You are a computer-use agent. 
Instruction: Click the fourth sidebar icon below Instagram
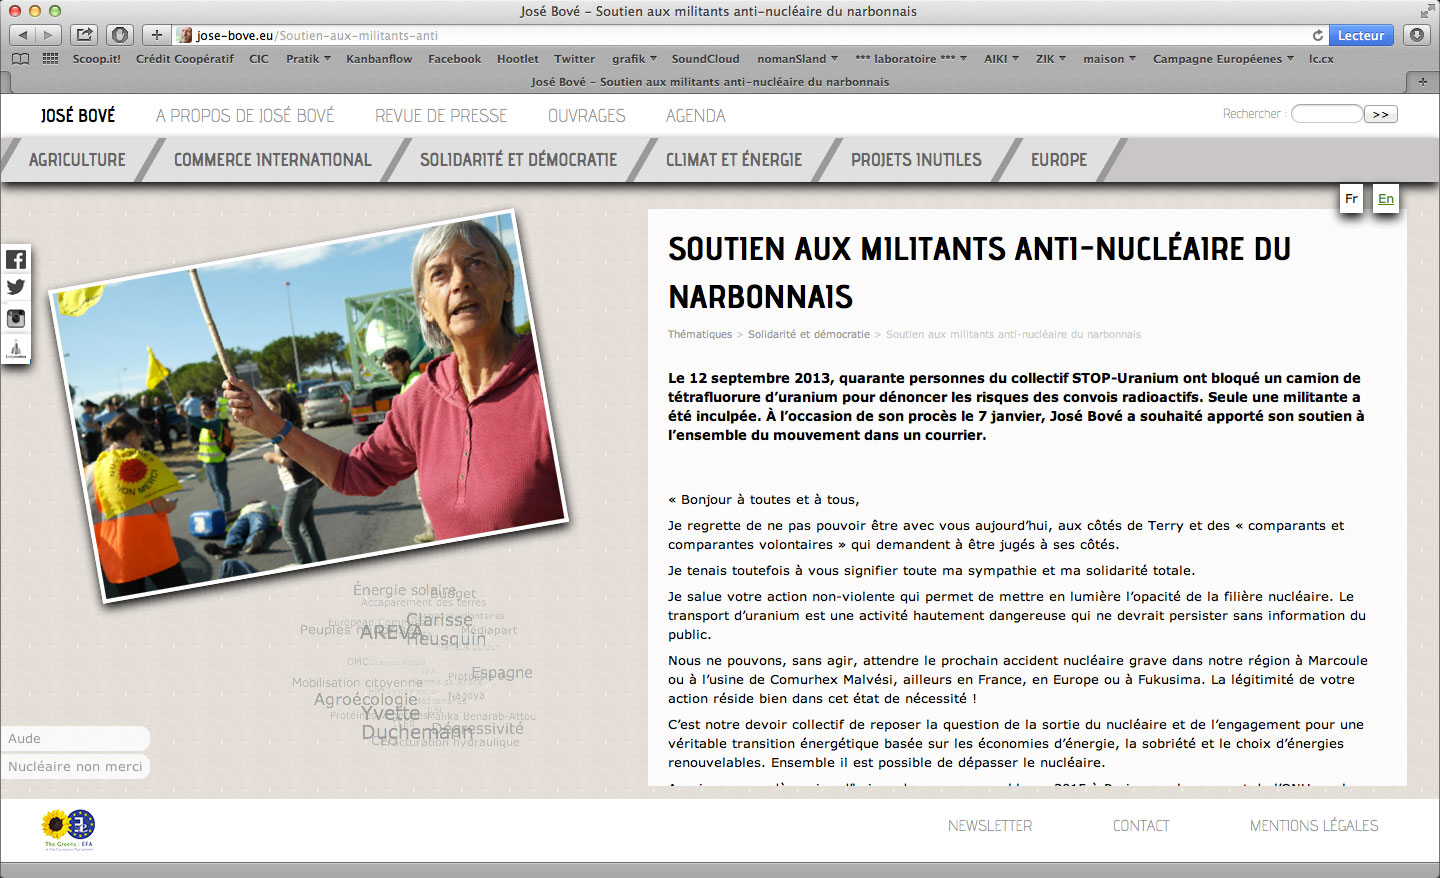(16, 349)
